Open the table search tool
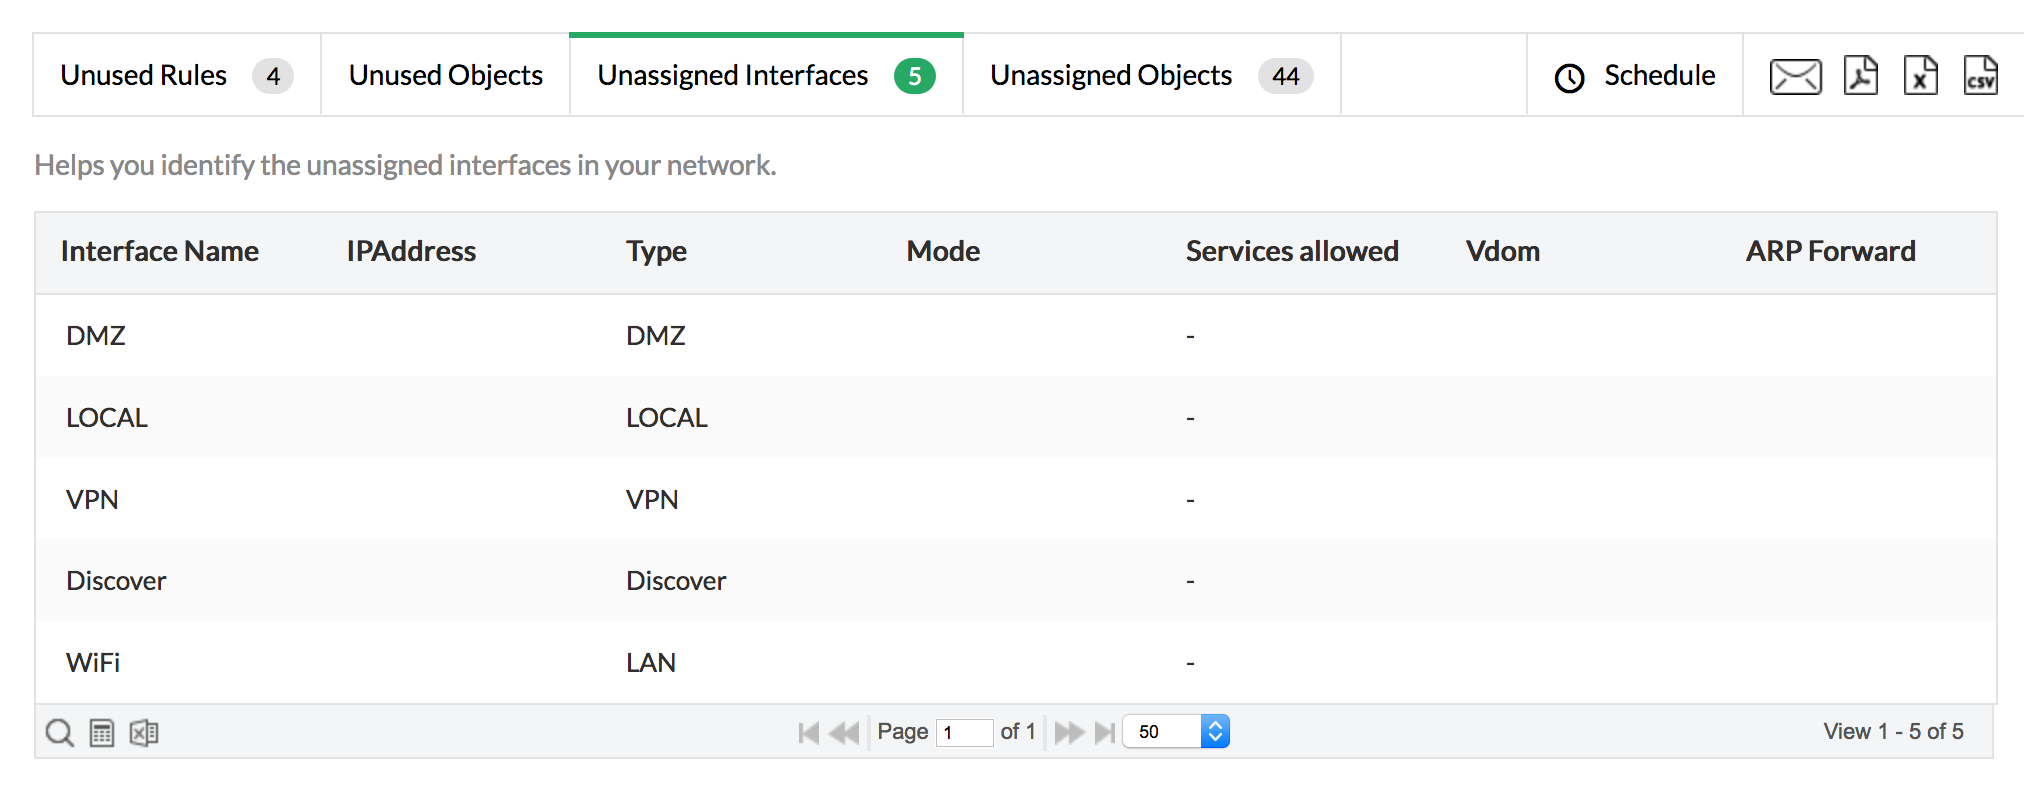 point(59,731)
